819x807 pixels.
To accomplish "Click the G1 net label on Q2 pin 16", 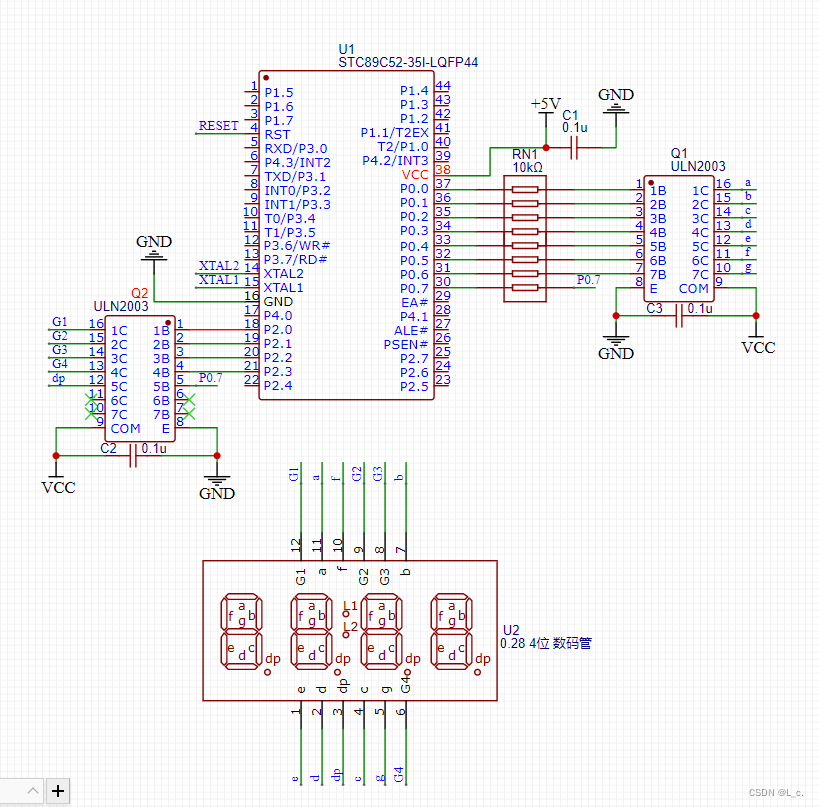I will click(x=60, y=322).
